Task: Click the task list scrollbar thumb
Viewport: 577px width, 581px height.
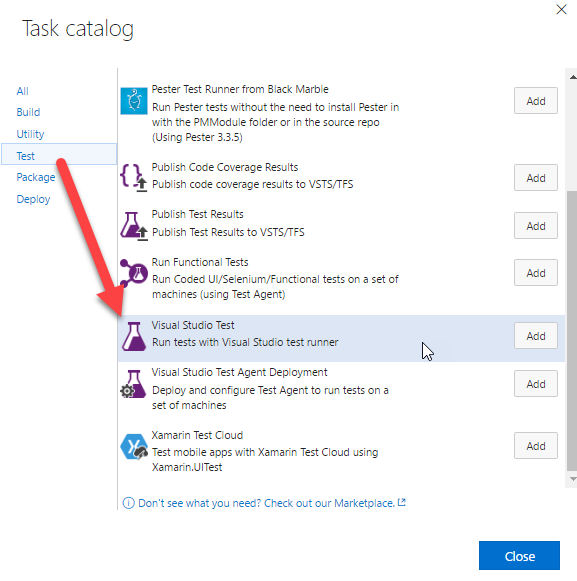Action: [572, 330]
